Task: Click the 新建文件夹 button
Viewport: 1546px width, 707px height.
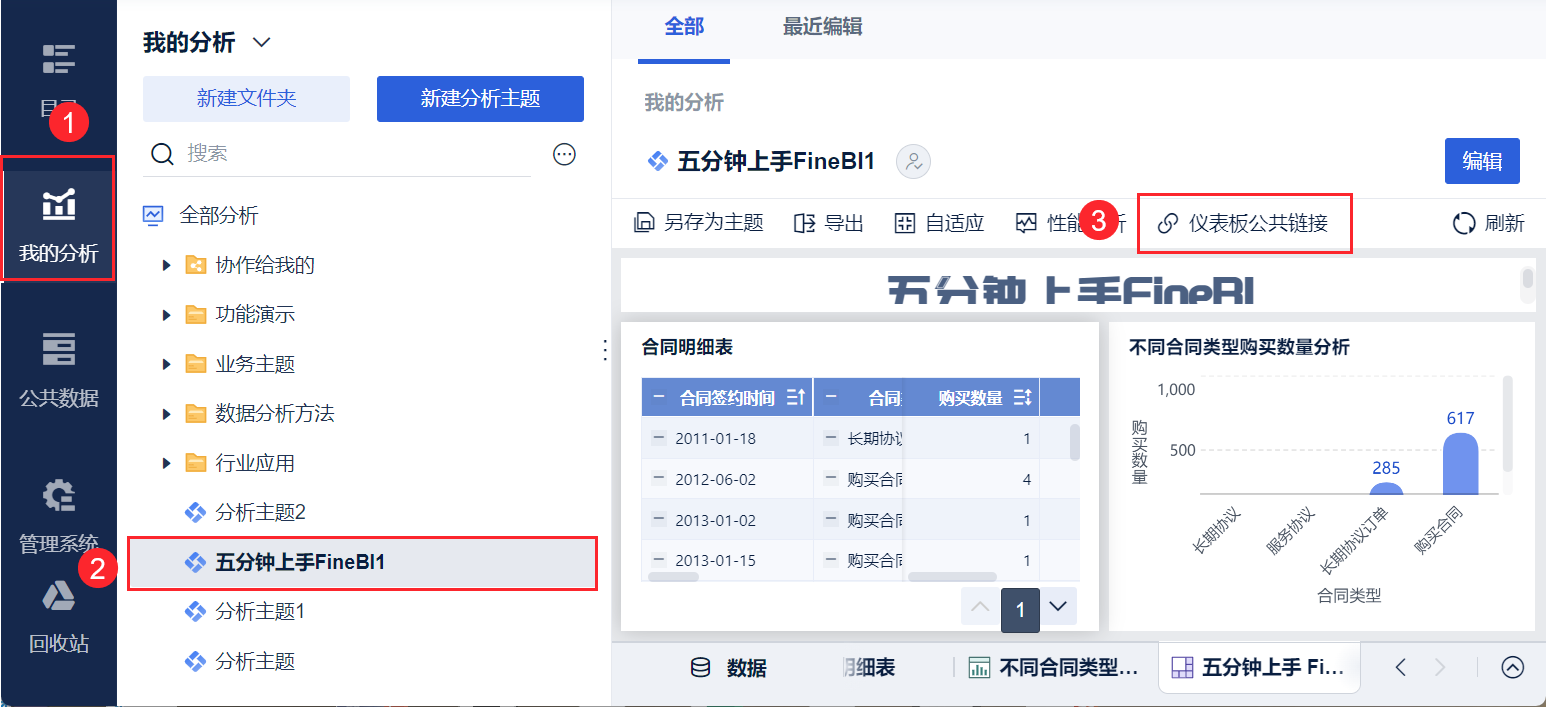Action: [246, 99]
